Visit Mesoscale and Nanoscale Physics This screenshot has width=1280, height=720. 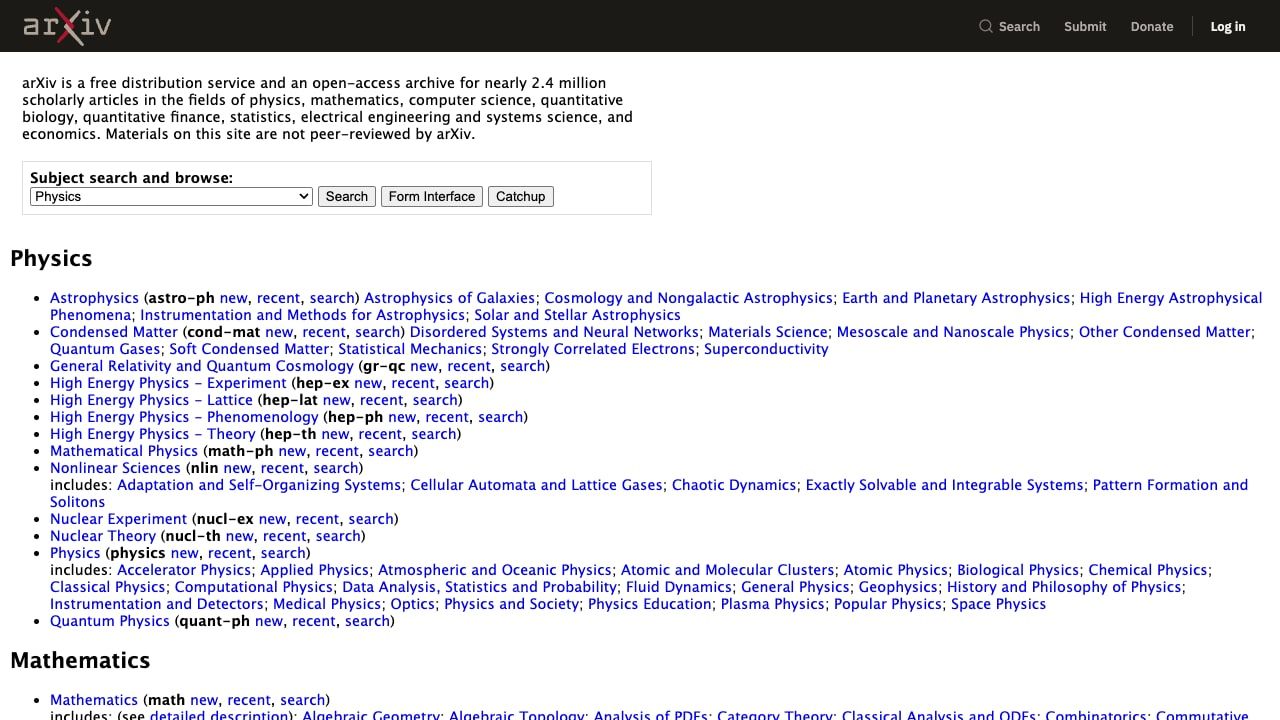pos(953,332)
